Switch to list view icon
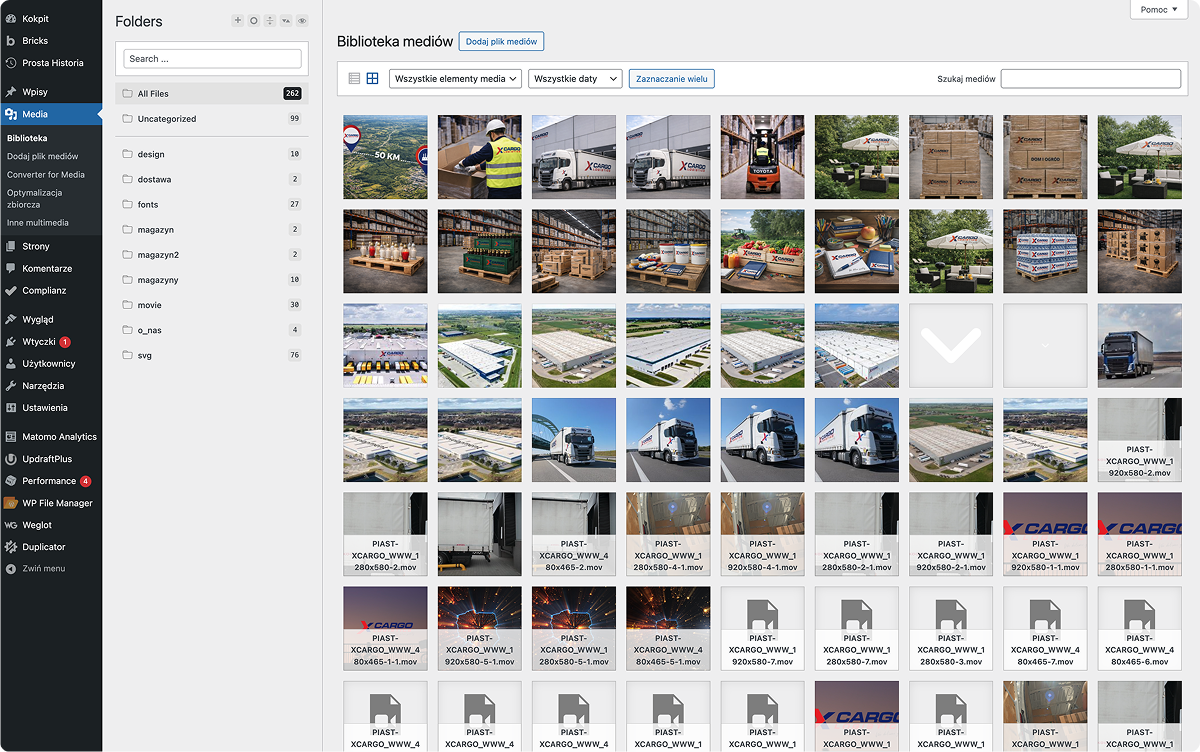Screen dimensions: 1200x752 [x=354, y=78]
